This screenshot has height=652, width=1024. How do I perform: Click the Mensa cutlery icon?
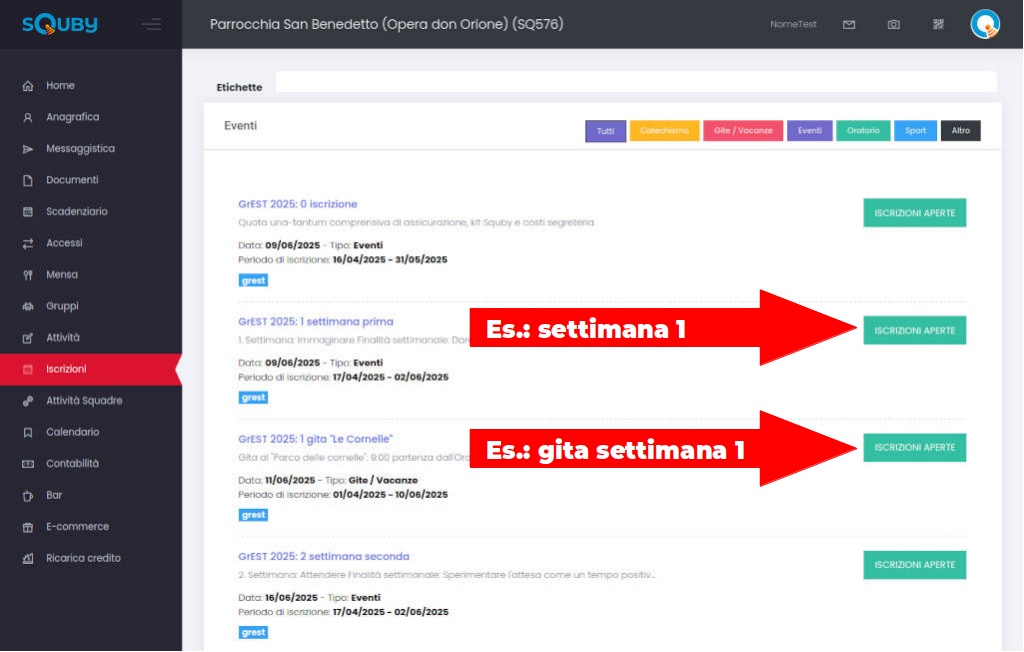pos(27,275)
